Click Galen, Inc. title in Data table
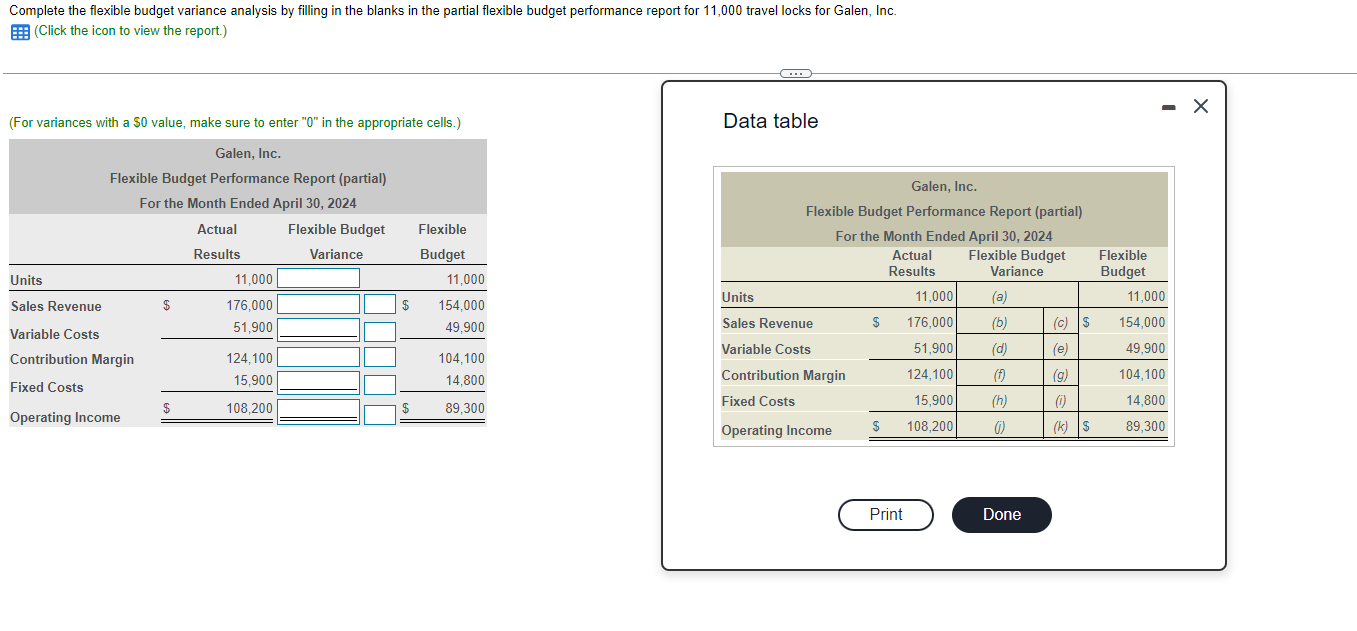1357x631 pixels. (944, 187)
